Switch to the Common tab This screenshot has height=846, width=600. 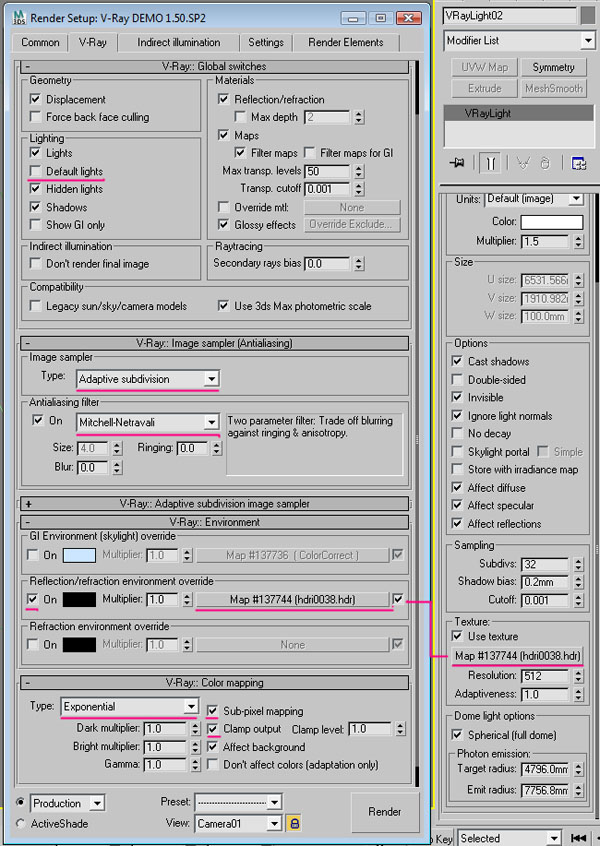pyautogui.click(x=40, y=42)
